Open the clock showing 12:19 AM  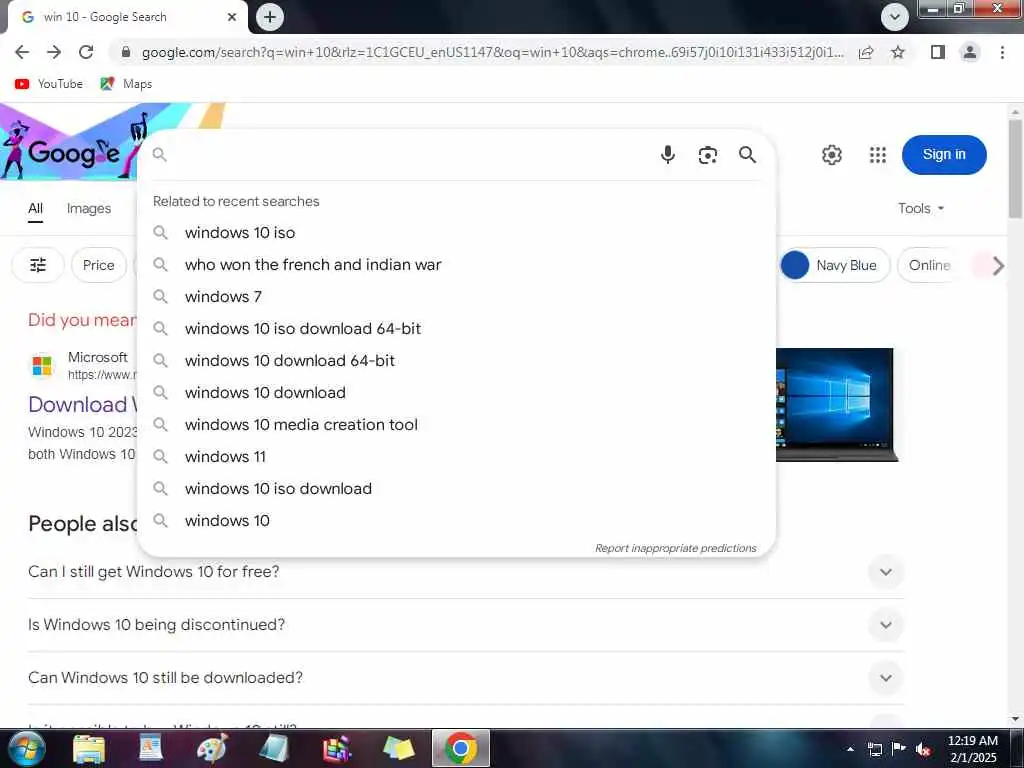coord(973,749)
